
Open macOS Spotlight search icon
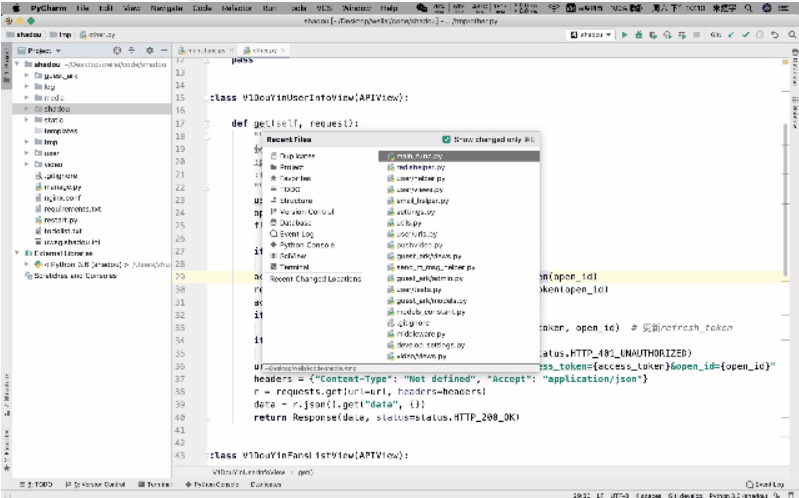(748, 8)
